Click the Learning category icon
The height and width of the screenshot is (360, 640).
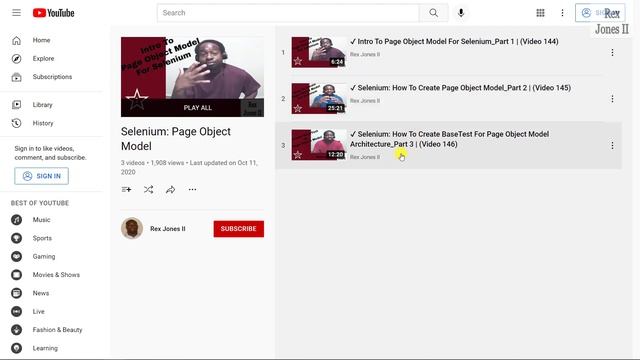click(x=16, y=348)
